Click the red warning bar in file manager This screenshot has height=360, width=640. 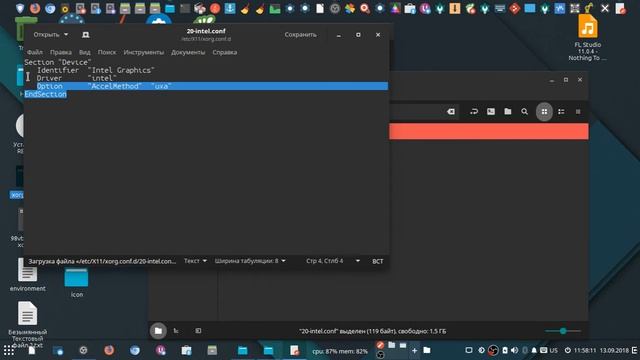click(489, 132)
